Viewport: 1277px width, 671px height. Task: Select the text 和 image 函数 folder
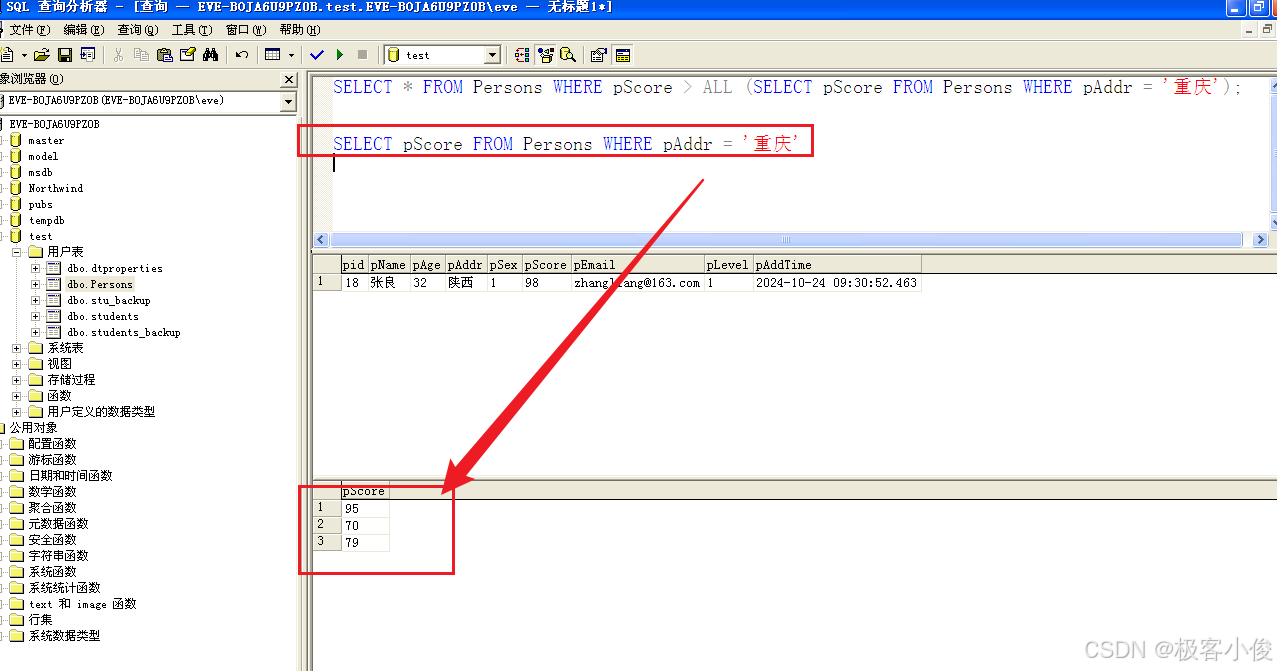pyautogui.click(x=82, y=604)
